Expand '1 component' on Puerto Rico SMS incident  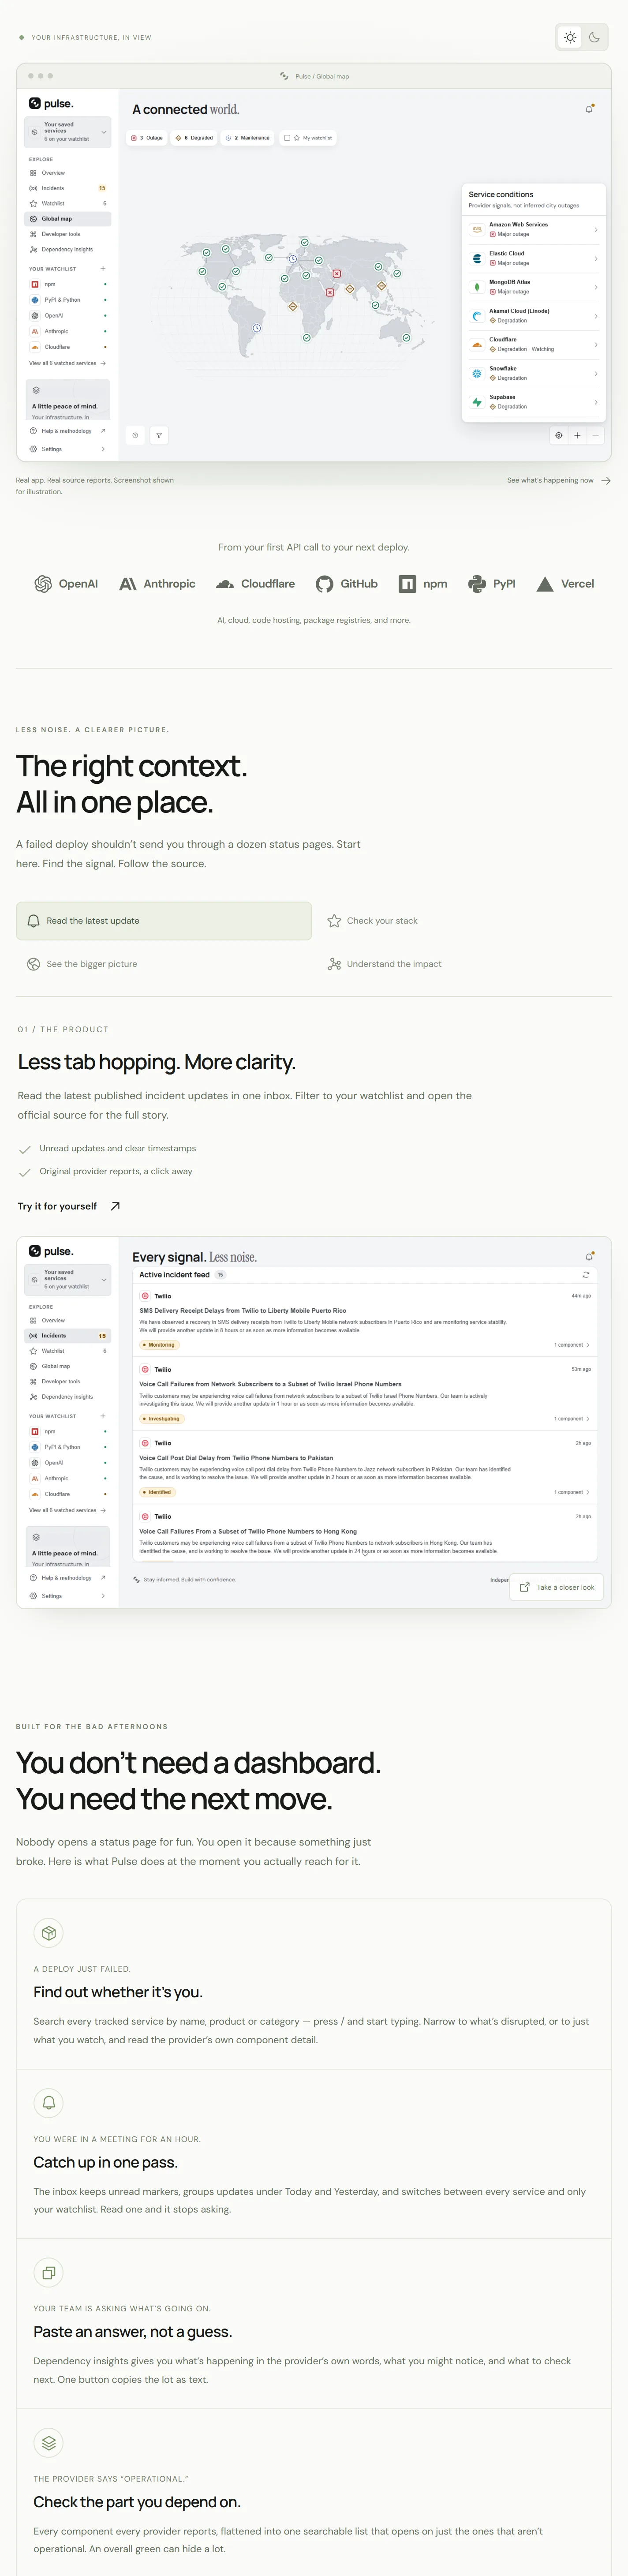click(572, 1345)
